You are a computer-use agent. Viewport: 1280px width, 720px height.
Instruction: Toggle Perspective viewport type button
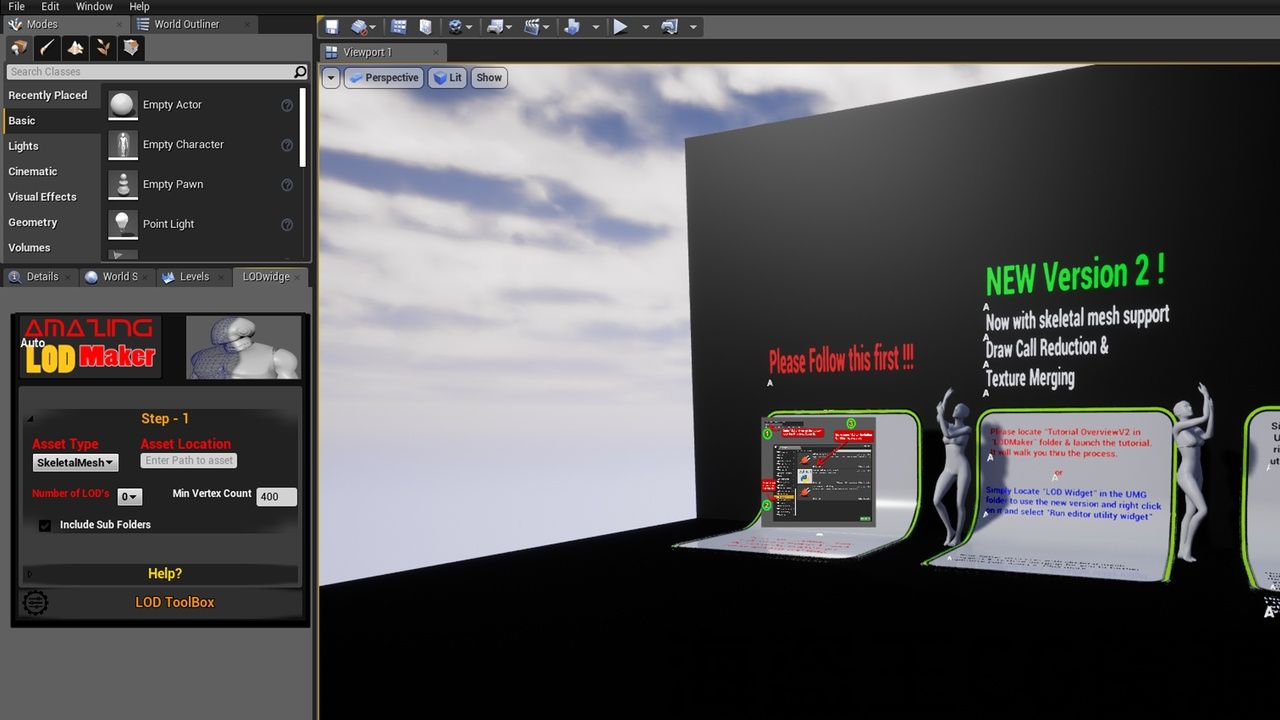click(x=383, y=78)
